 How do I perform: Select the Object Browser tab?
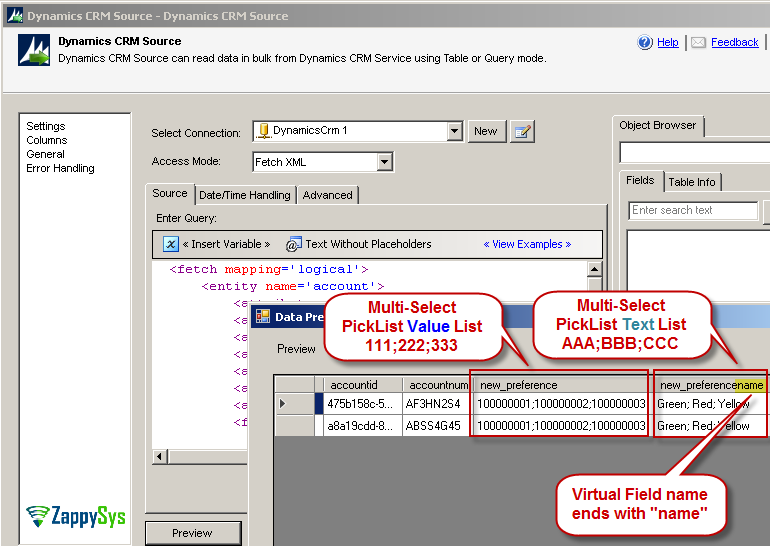pos(658,125)
